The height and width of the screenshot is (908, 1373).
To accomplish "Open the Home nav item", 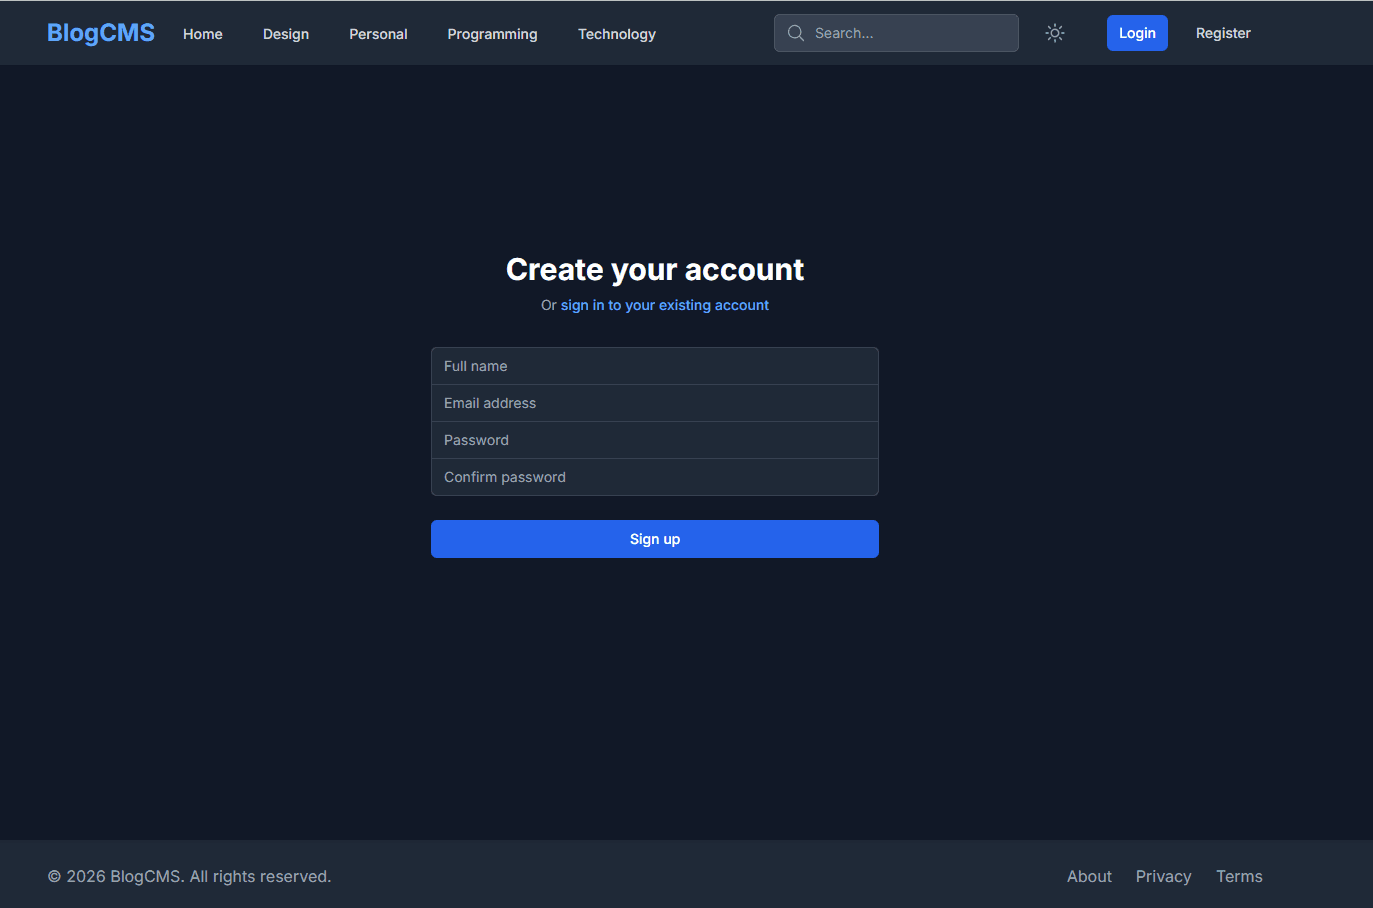I will (x=203, y=34).
